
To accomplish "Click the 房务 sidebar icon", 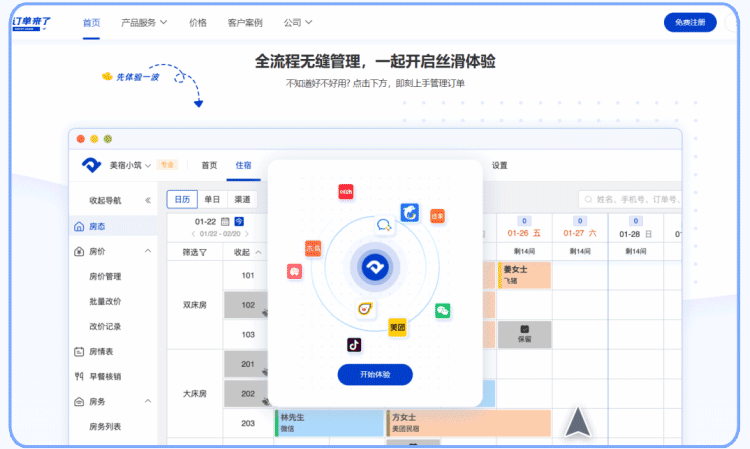I will click(79, 402).
